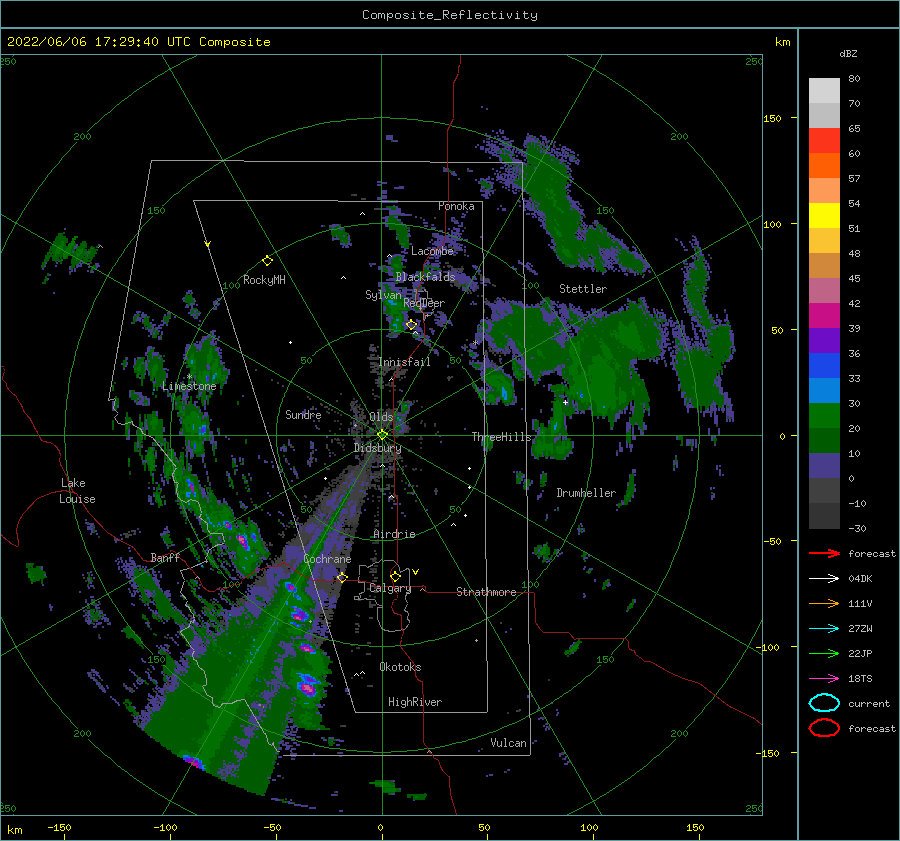The height and width of the screenshot is (841, 900).
Task: Click the 'Vulcan' city label
Action: pyautogui.click(x=509, y=743)
